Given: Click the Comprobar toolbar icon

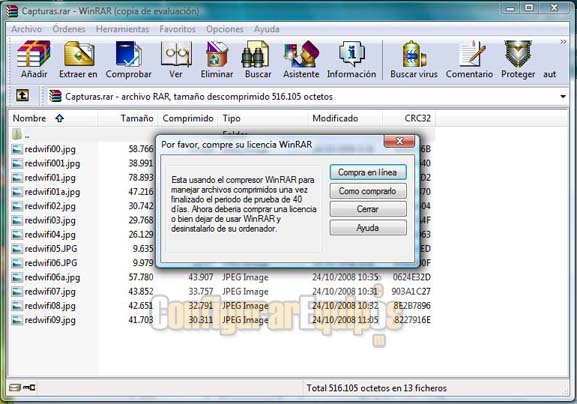Looking at the screenshot, I should [x=128, y=54].
